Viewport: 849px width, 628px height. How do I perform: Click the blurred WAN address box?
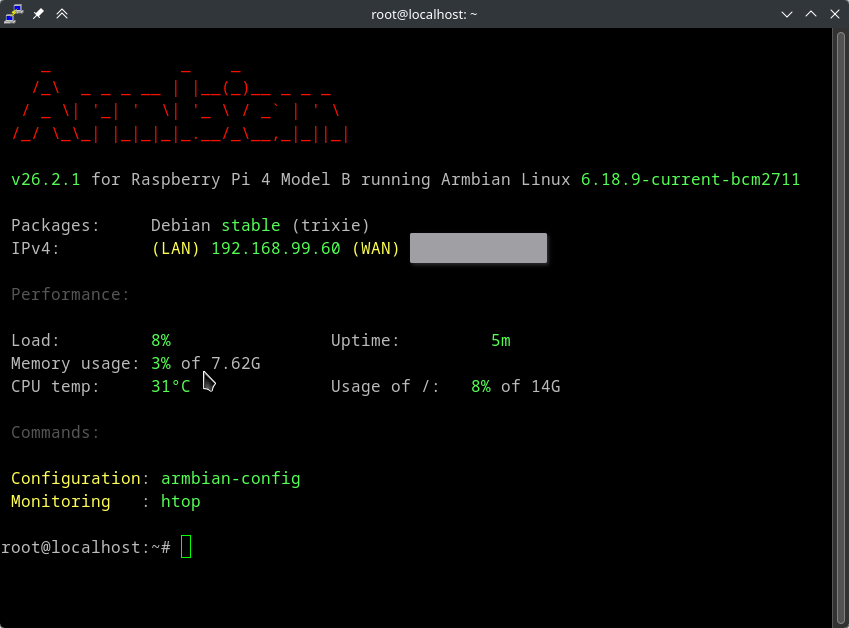pyautogui.click(x=478, y=248)
